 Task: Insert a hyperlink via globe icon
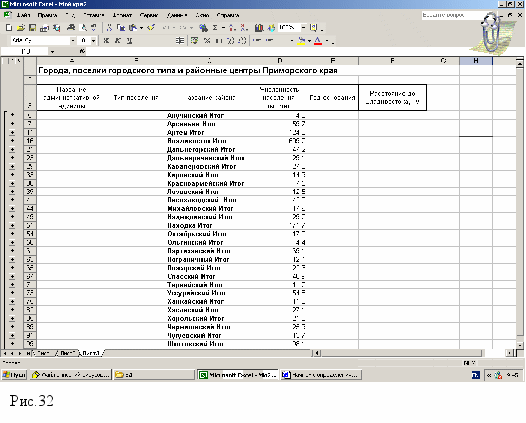pyautogui.click(x=203, y=28)
